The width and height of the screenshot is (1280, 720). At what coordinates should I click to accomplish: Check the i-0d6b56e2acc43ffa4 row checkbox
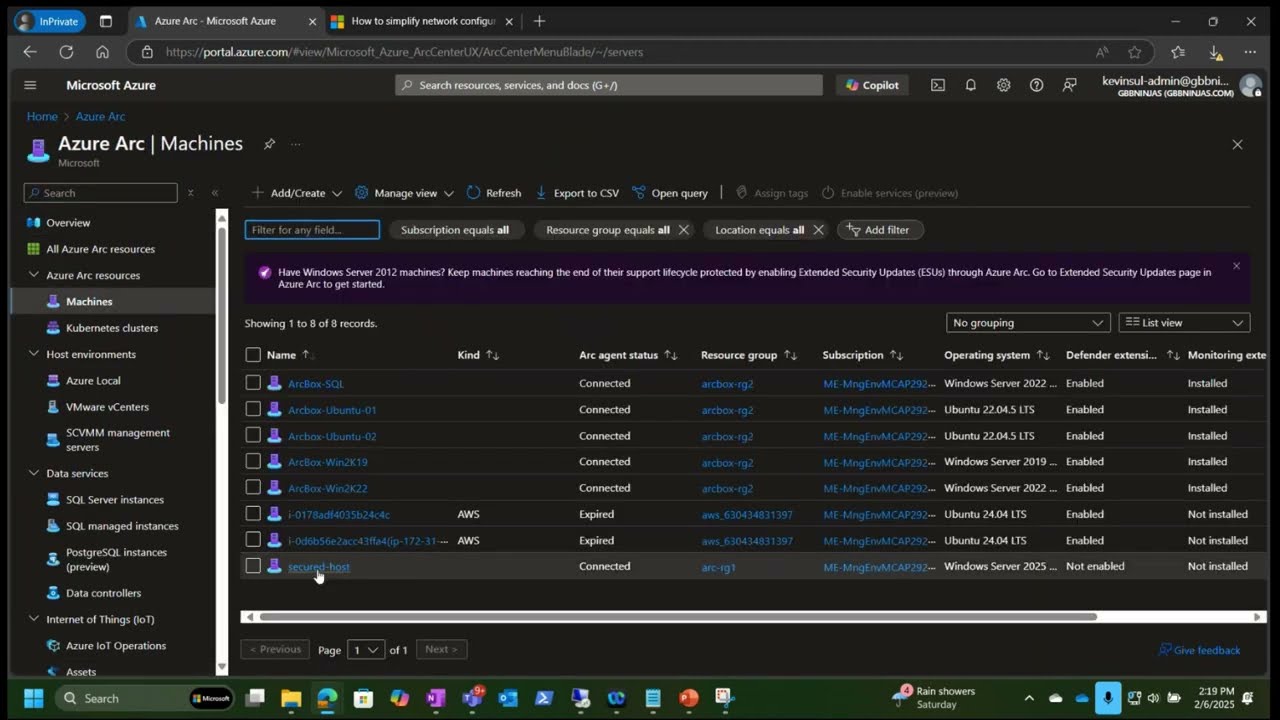pos(253,539)
